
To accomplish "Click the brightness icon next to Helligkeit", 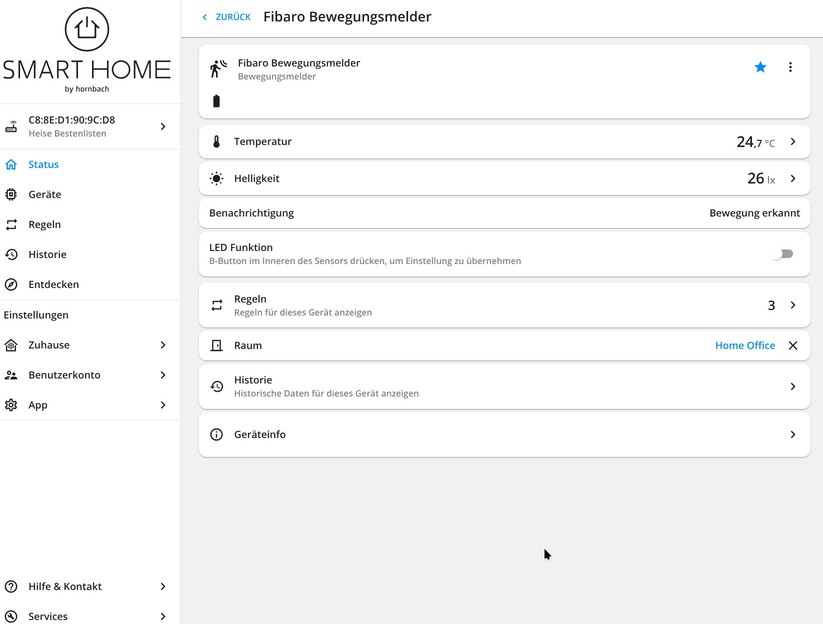I will [x=216, y=177].
